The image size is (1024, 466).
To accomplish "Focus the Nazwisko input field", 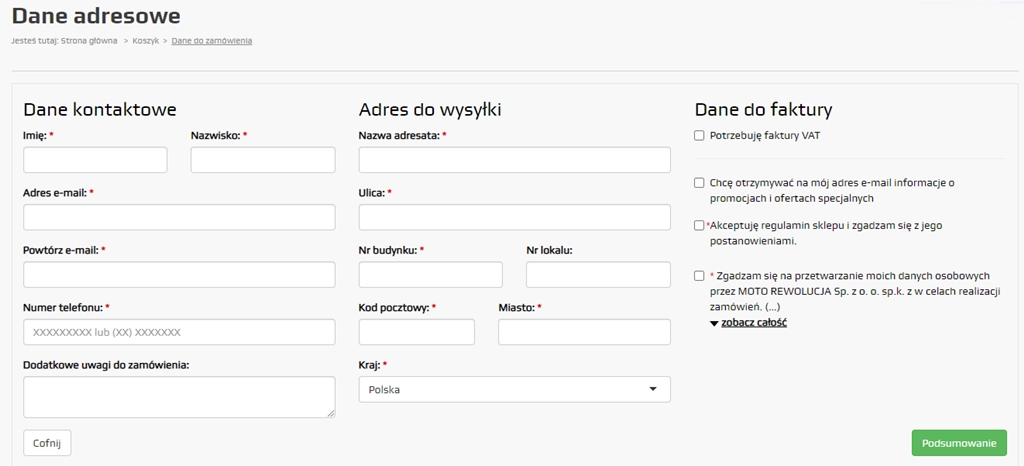I will (x=263, y=160).
